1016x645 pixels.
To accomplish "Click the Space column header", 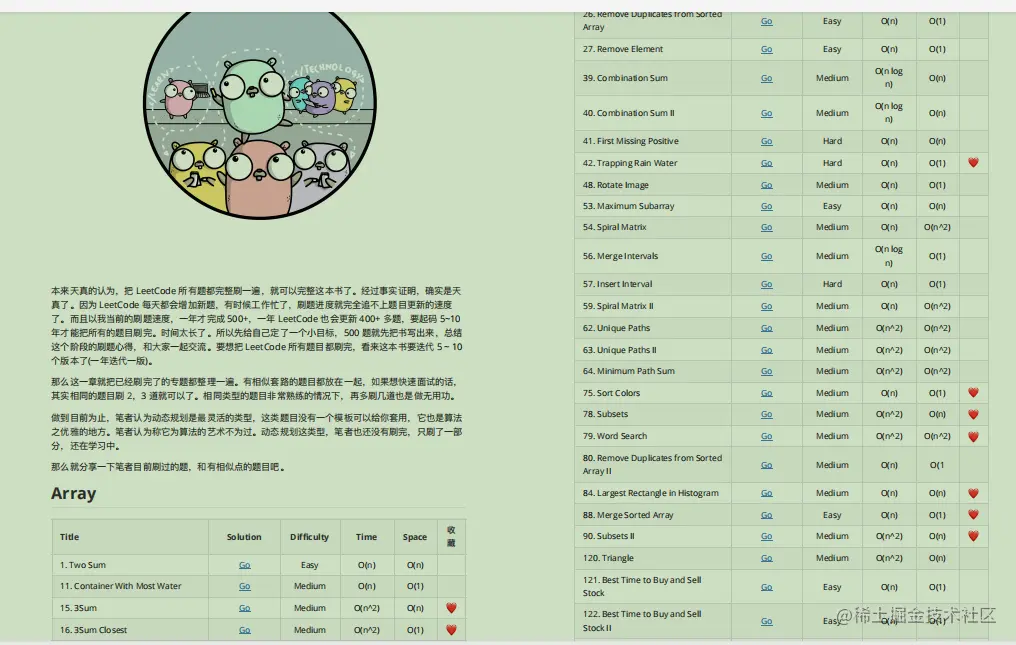I will (415, 537).
